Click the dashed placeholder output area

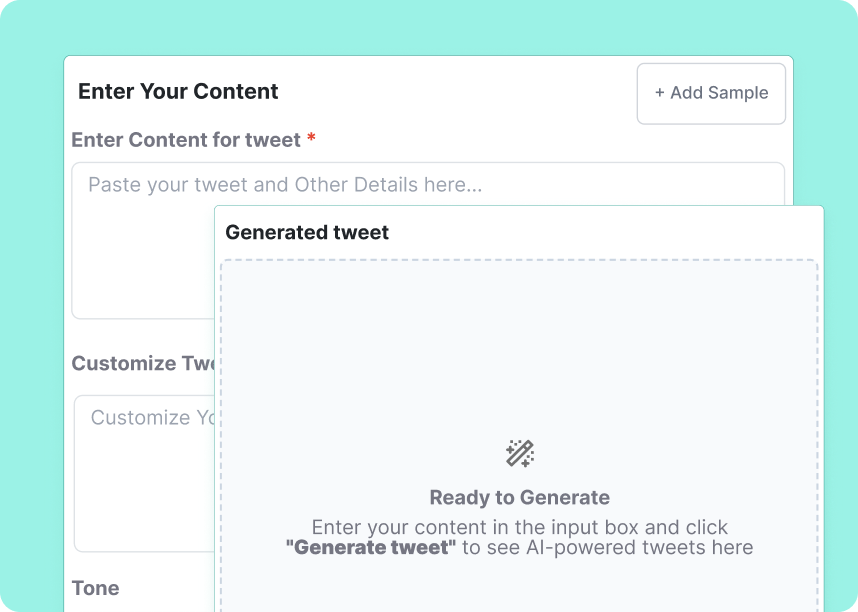[519, 400]
